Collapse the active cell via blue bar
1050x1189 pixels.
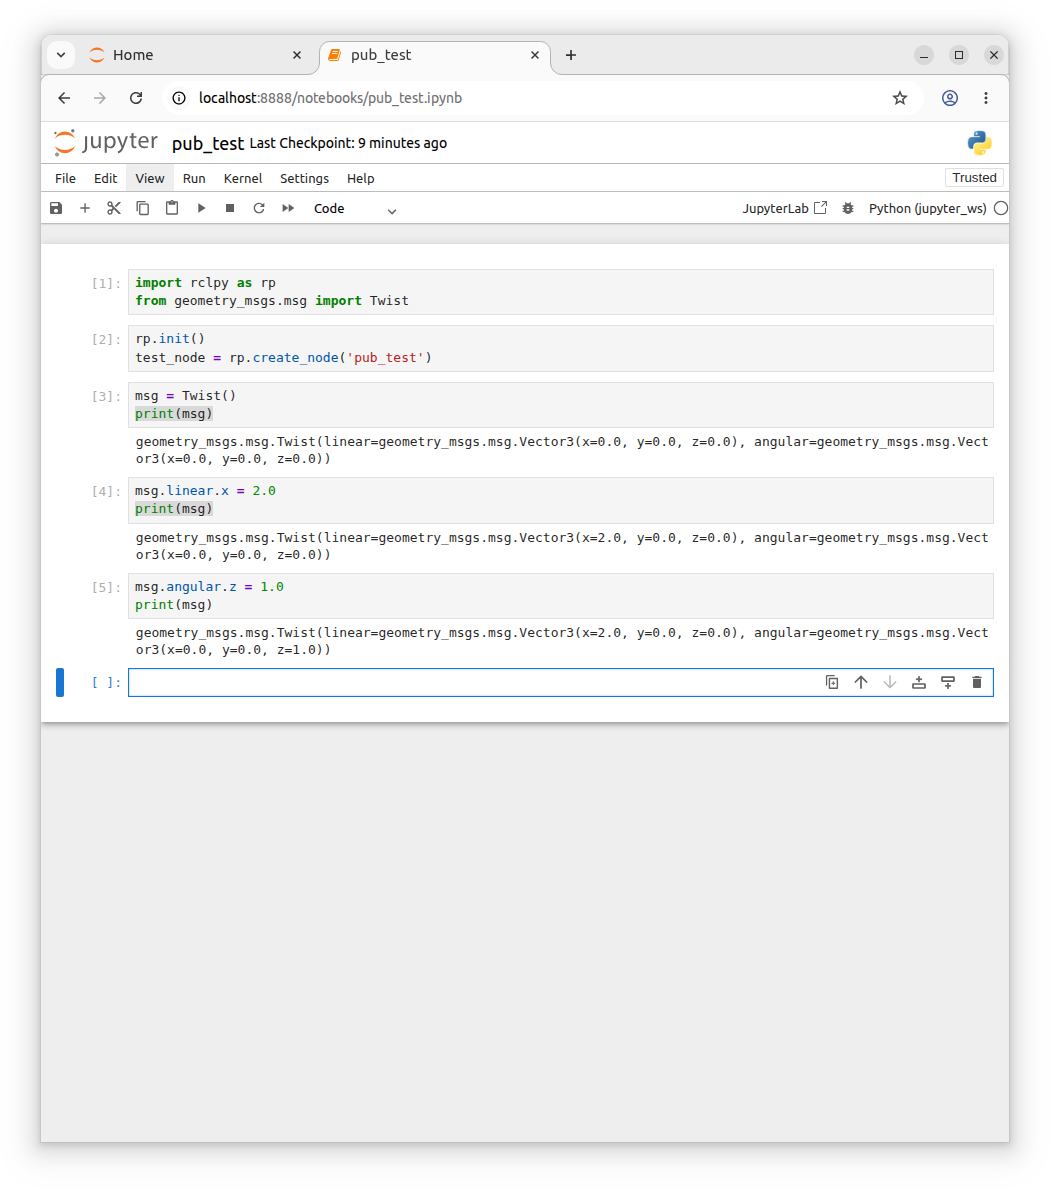pos(60,682)
